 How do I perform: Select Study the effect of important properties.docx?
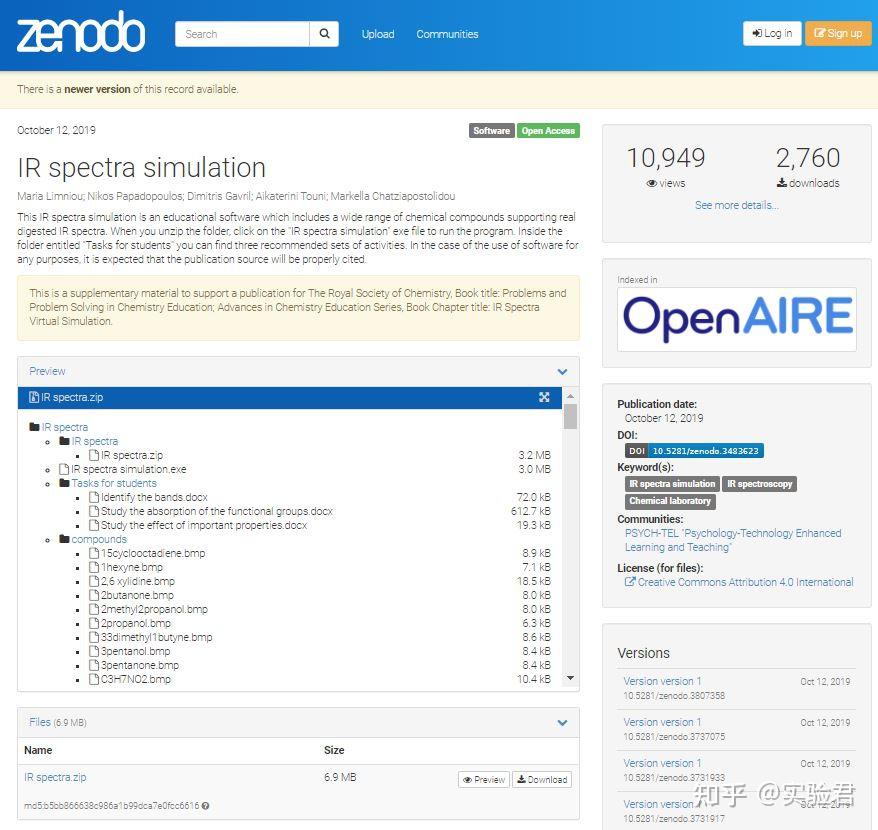pyautogui.click(x=204, y=525)
